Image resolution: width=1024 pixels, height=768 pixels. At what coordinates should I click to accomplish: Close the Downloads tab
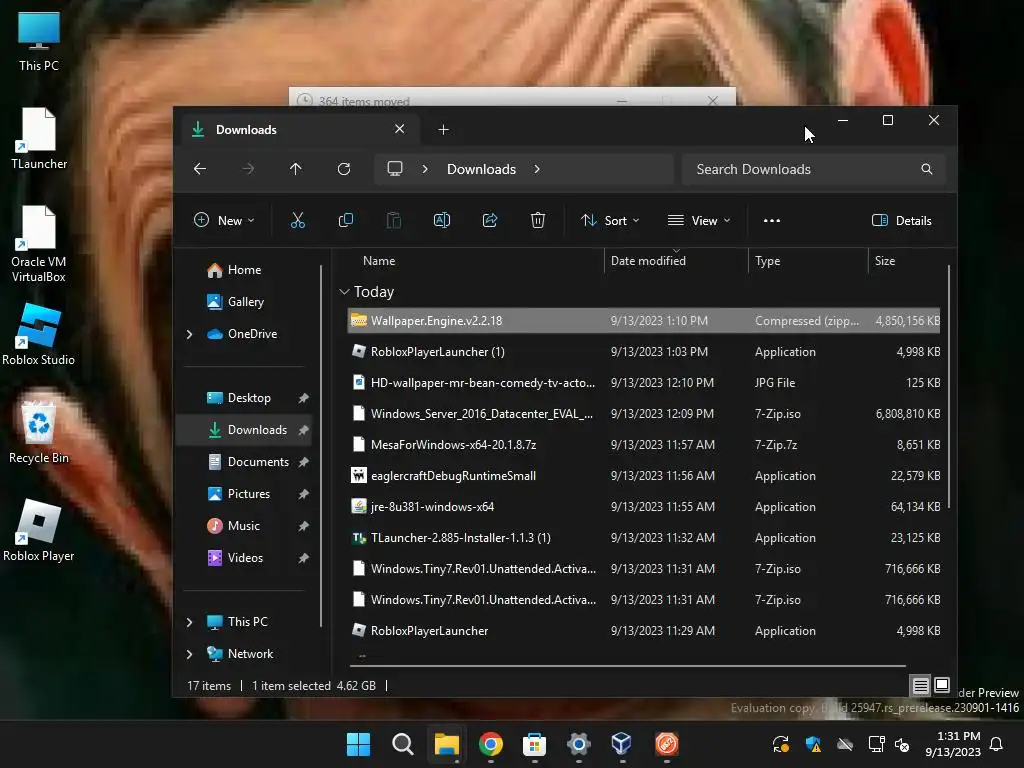pyautogui.click(x=400, y=129)
